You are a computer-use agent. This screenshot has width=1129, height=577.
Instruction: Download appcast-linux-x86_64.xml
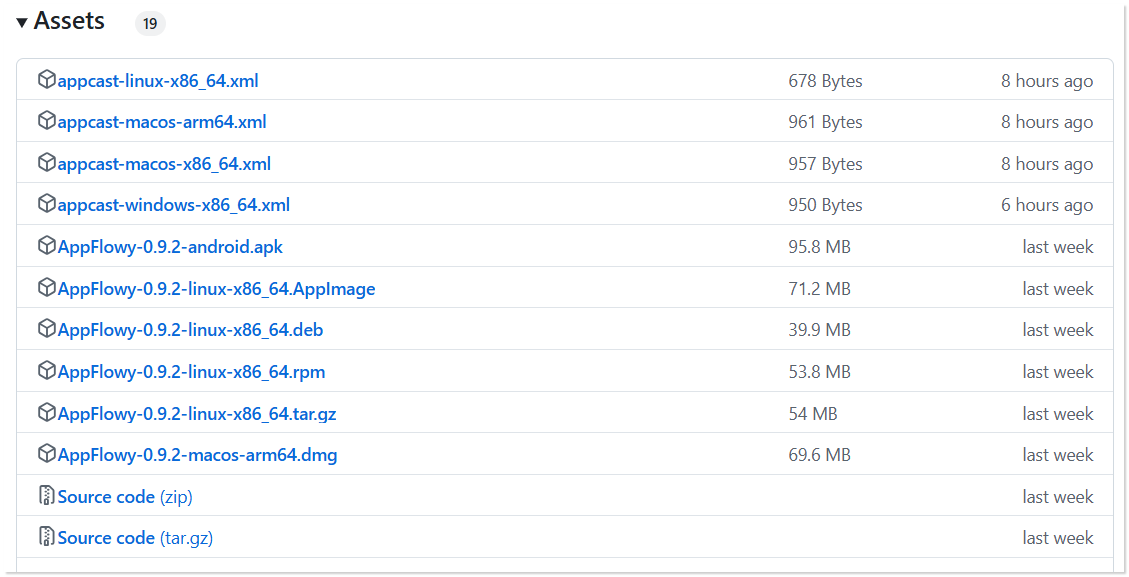click(158, 81)
